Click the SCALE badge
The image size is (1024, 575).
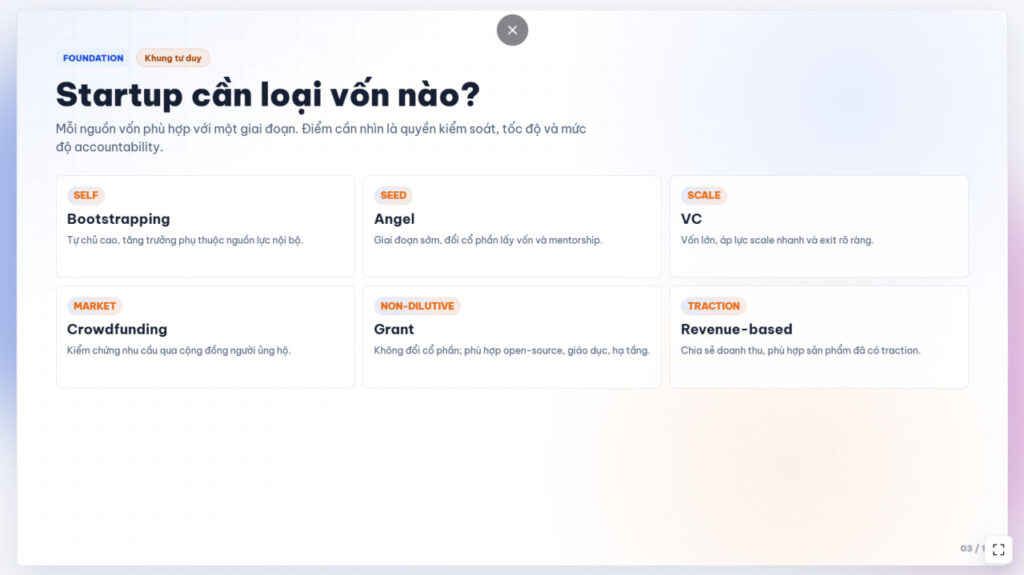[x=704, y=195]
